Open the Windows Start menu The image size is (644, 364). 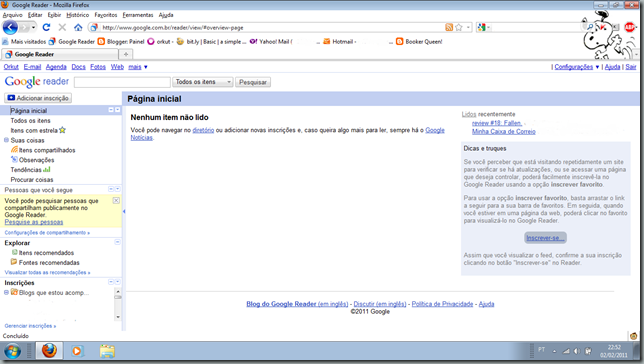12,352
